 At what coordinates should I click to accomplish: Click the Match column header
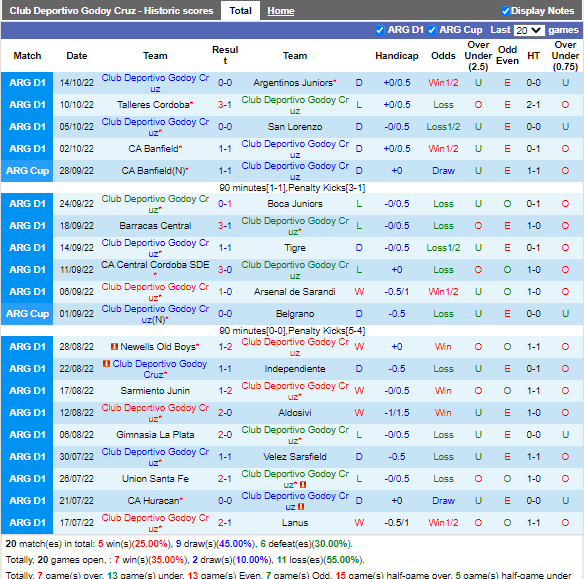pyautogui.click(x=27, y=55)
